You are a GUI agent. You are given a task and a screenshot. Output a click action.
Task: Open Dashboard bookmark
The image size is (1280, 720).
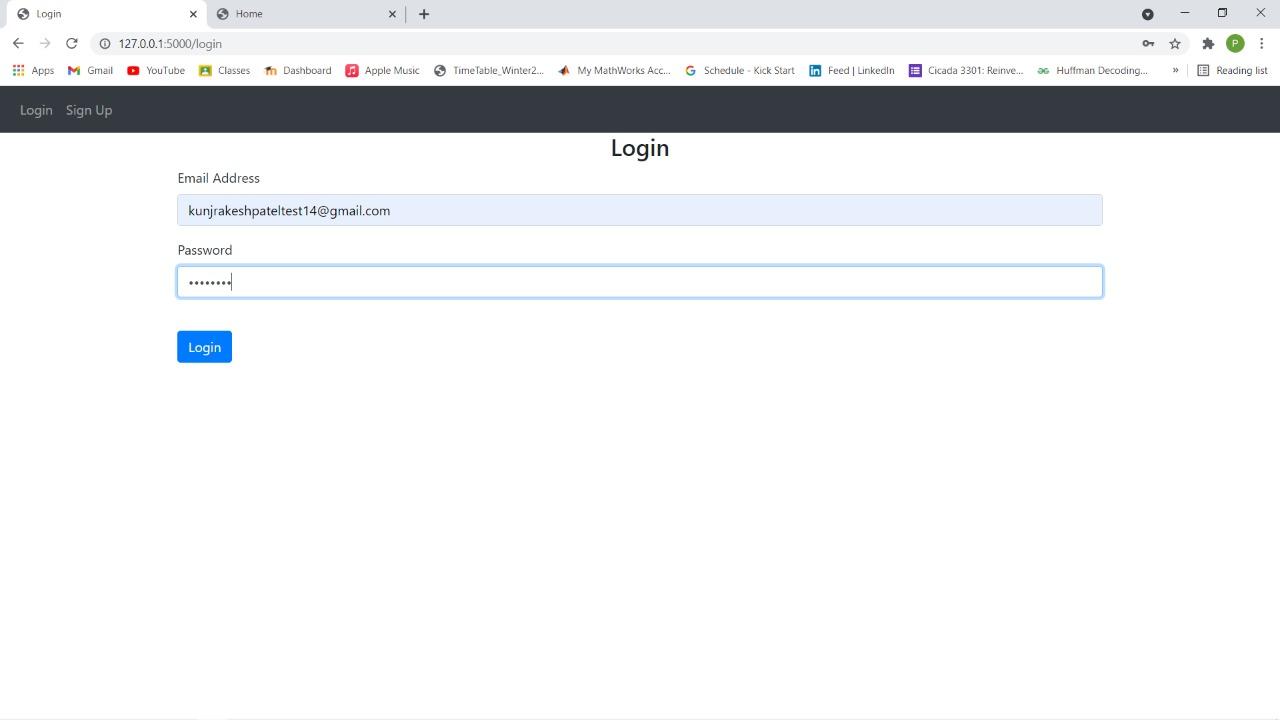(297, 70)
